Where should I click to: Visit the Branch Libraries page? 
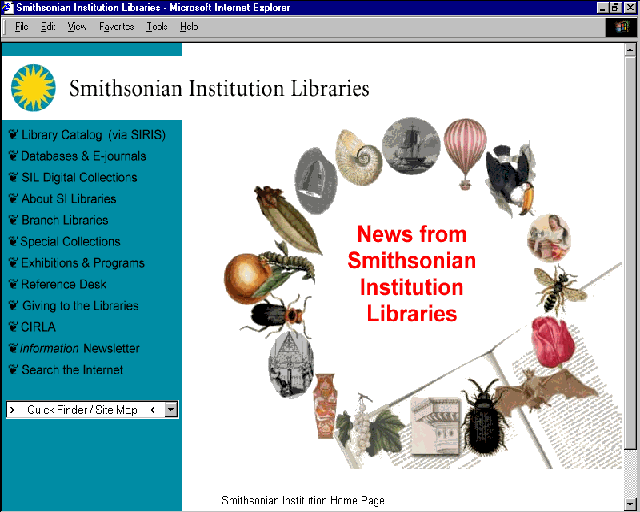click(x=64, y=220)
